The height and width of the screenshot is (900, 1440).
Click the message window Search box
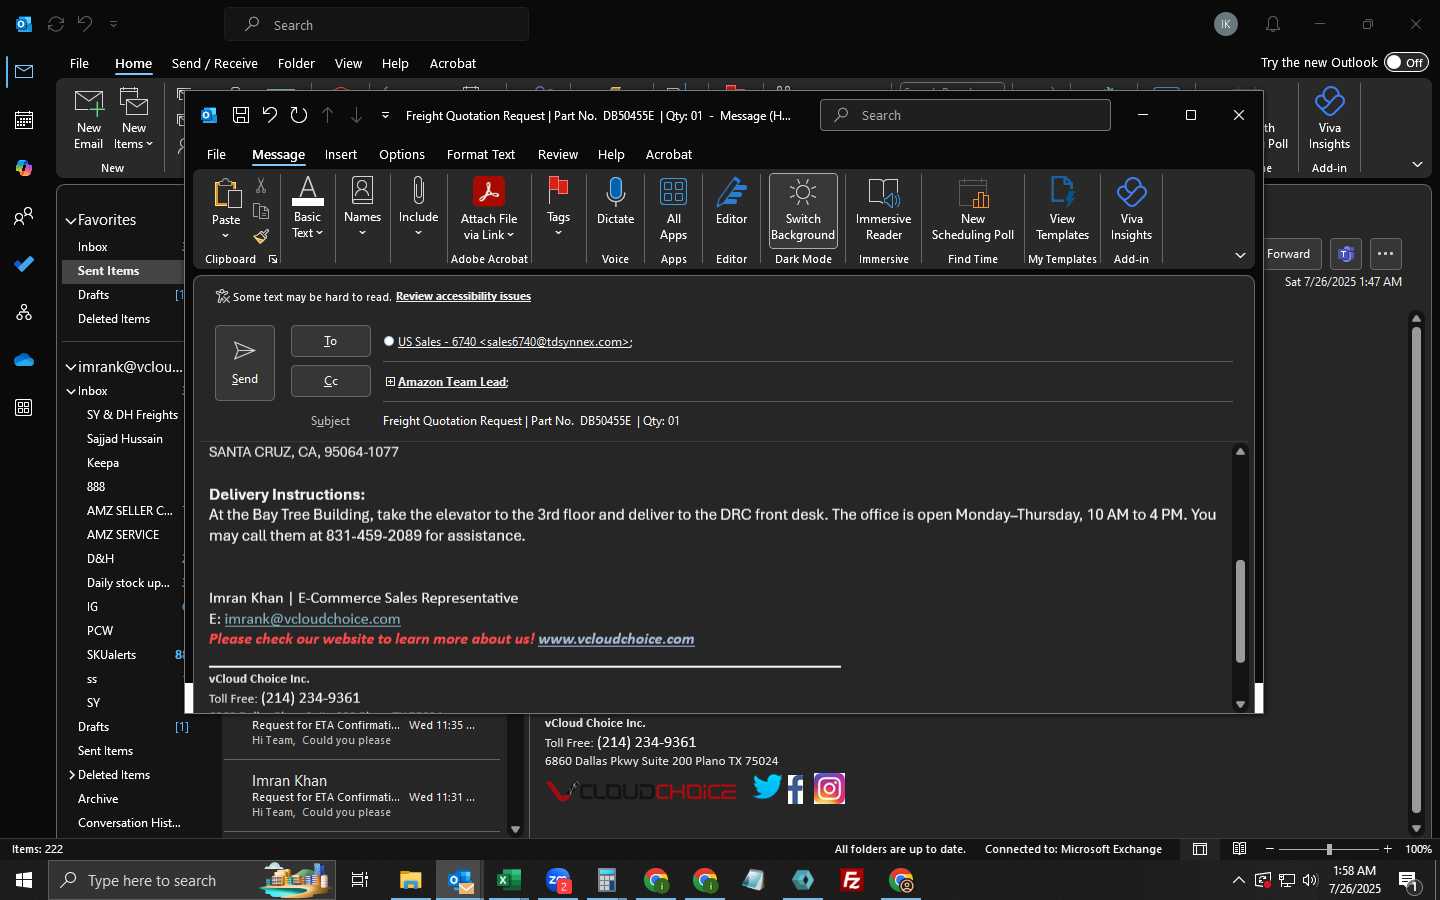(x=965, y=115)
